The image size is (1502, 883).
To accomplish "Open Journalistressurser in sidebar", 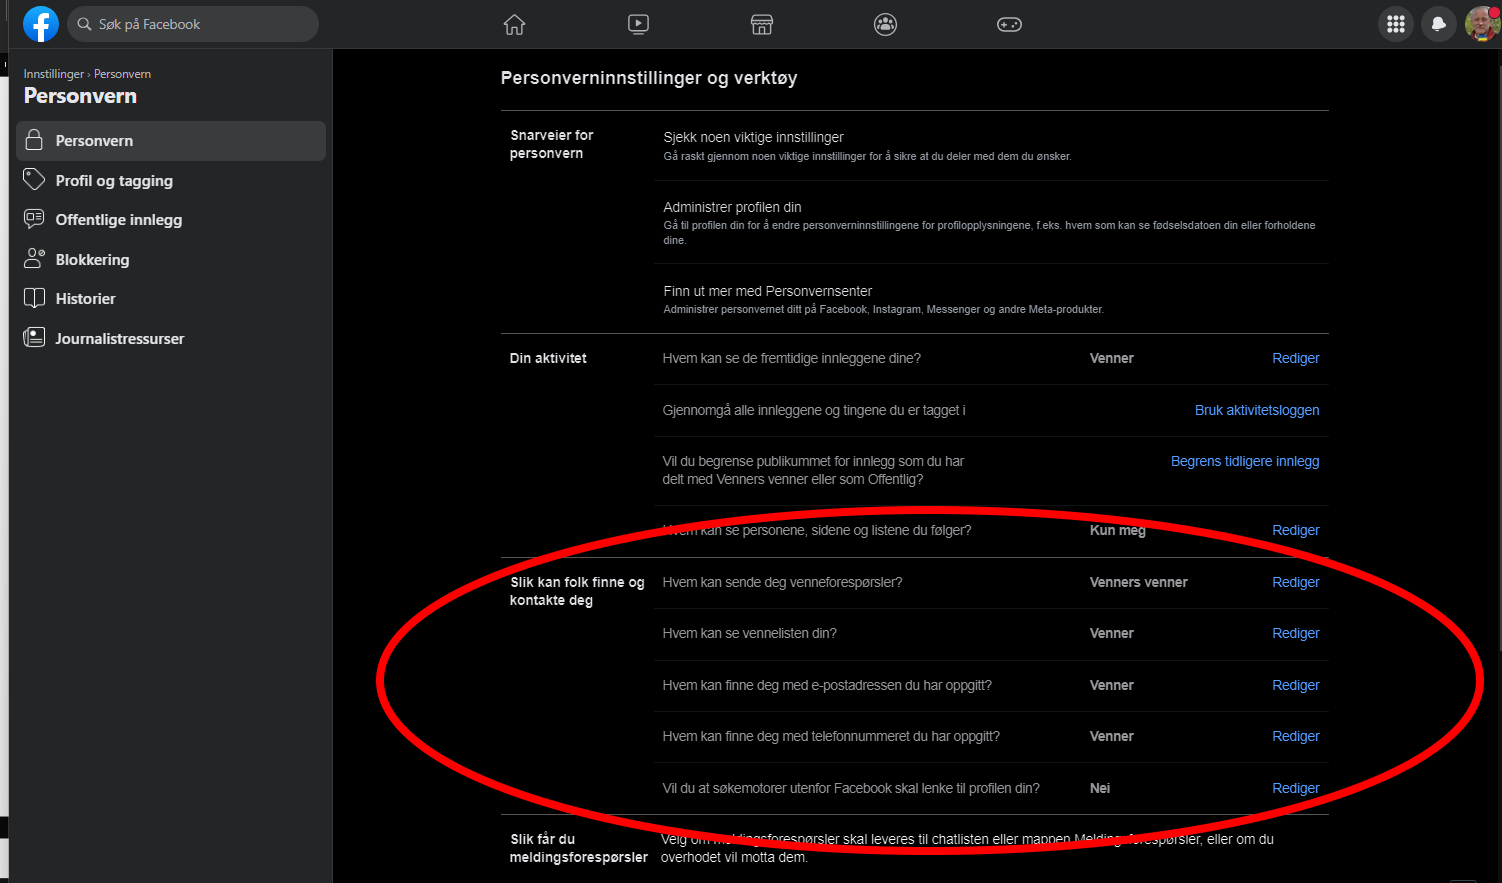I will click(119, 339).
